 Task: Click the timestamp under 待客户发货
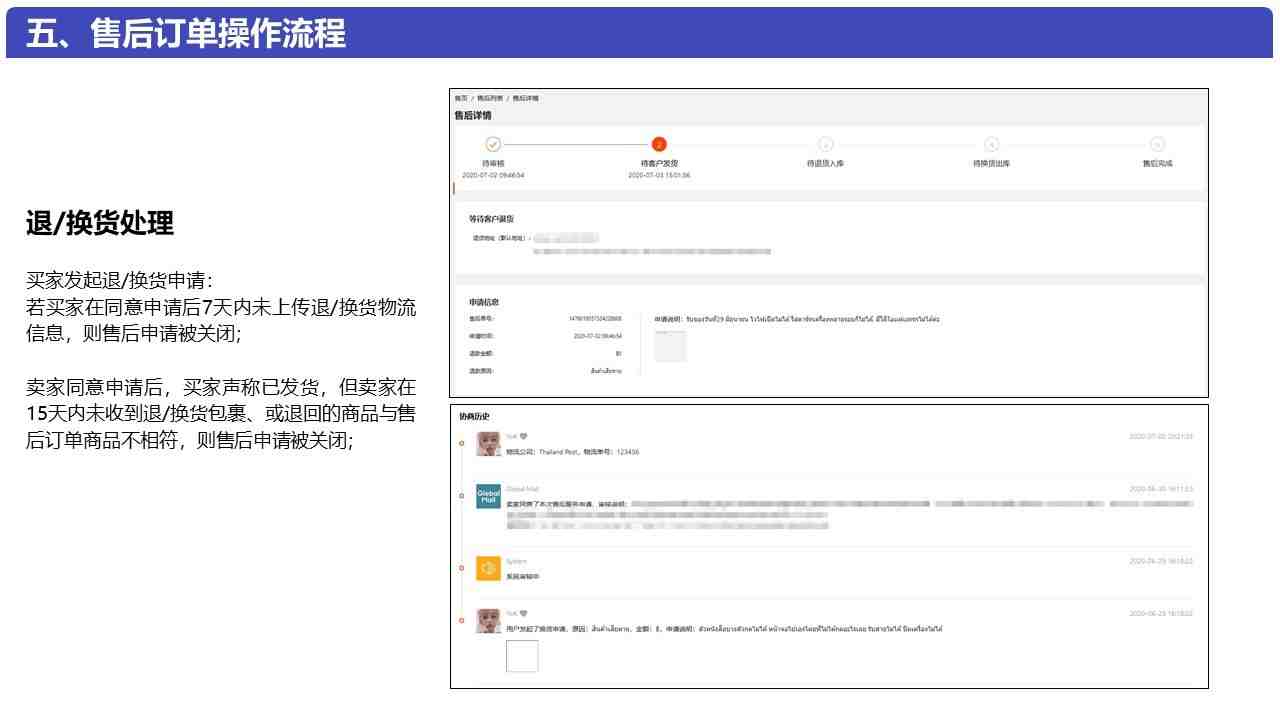pos(659,175)
